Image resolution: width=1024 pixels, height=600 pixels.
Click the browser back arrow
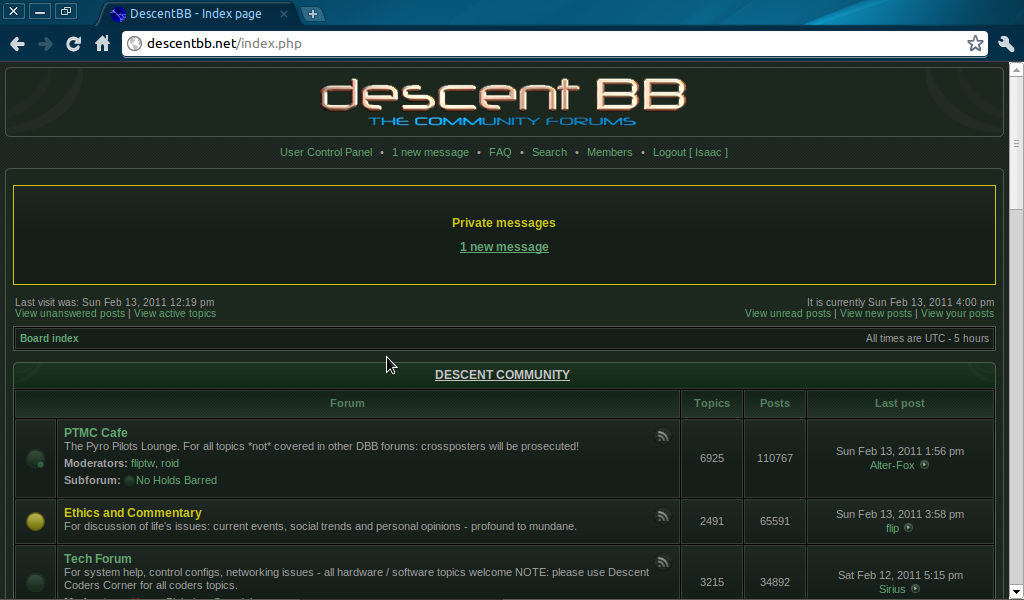pyautogui.click(x=18, y=44)
